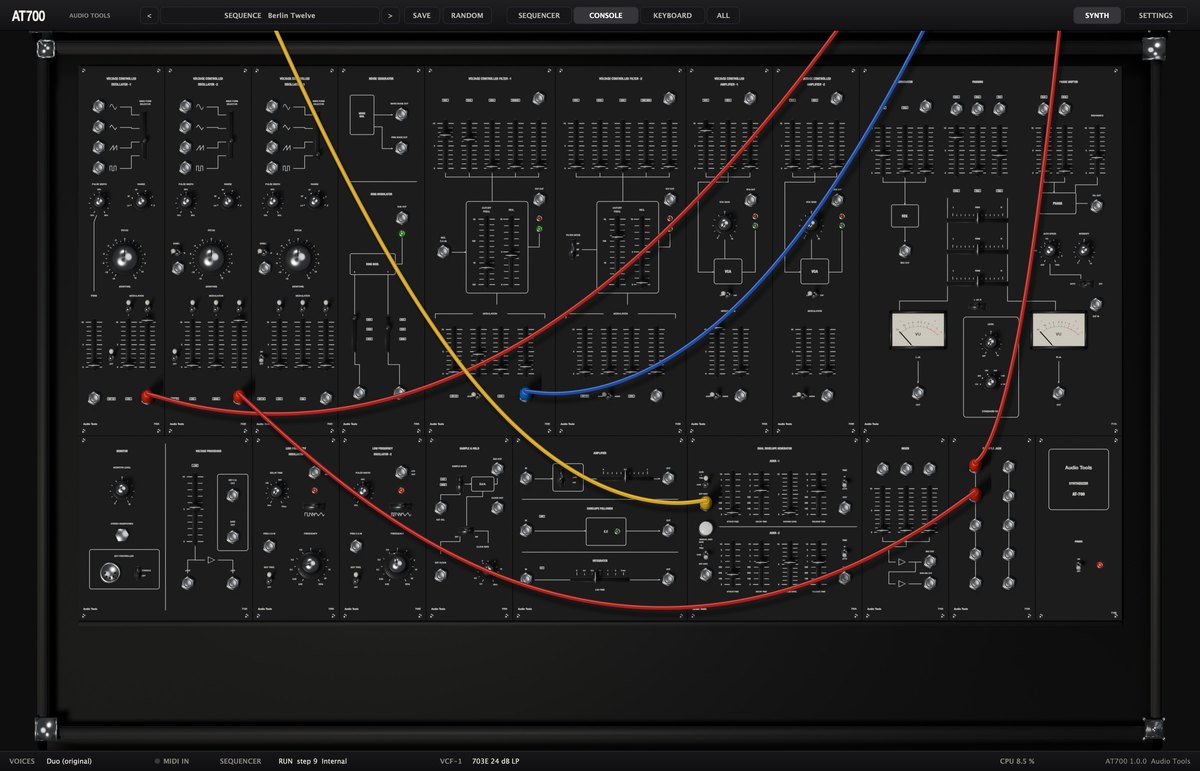1200x771 pixels.
Task: Click the VCO-2 sine wave output jack
Action: 186,108
